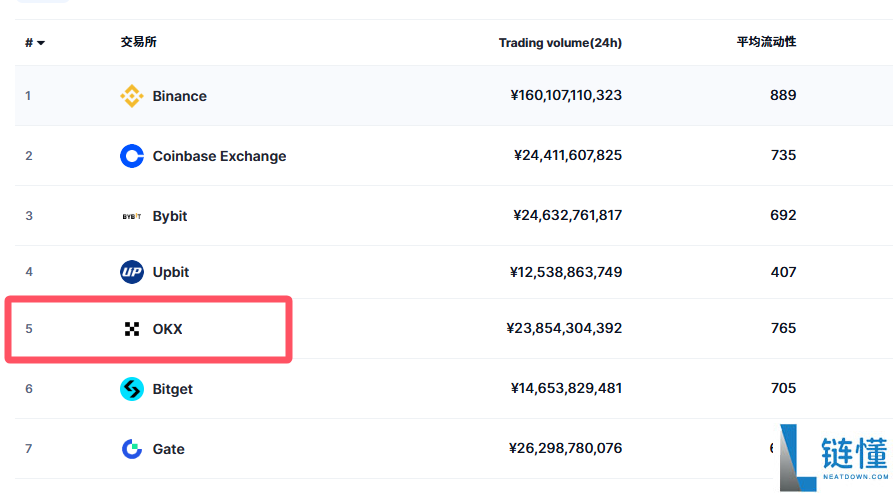This screenshot has height=493, width=893.
Task: Open the Gate exchange link
Action: pos(169,449)
